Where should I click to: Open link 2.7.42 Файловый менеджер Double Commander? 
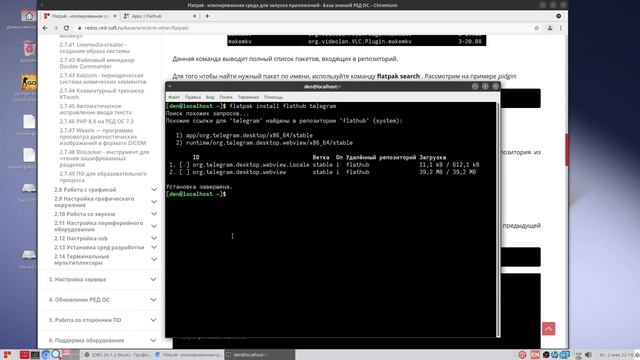(97, 63)
